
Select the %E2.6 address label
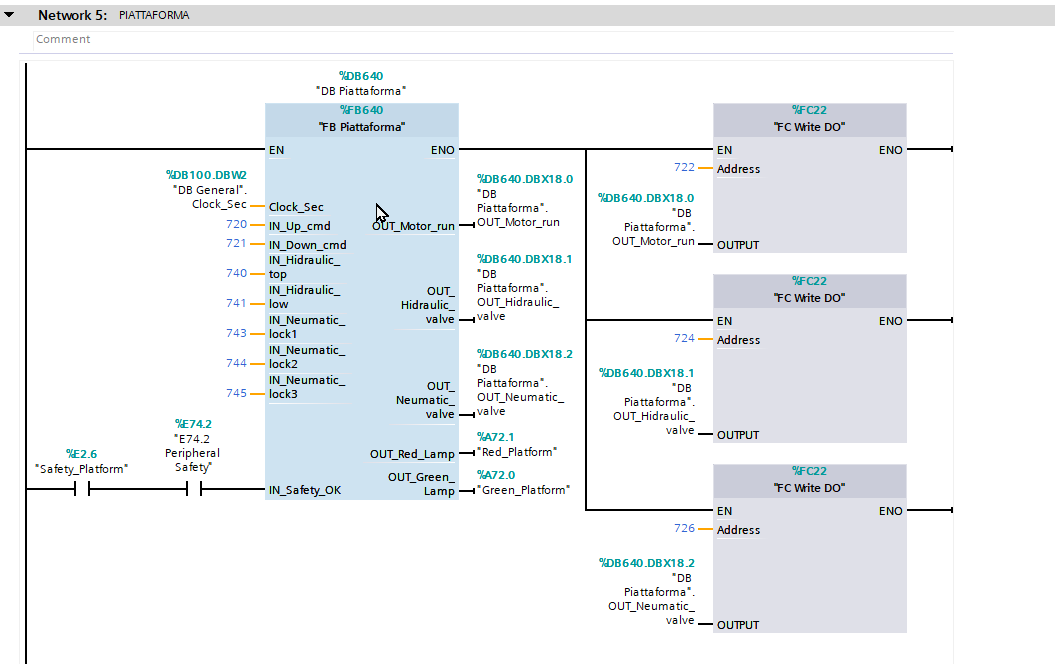click(81, 454)
